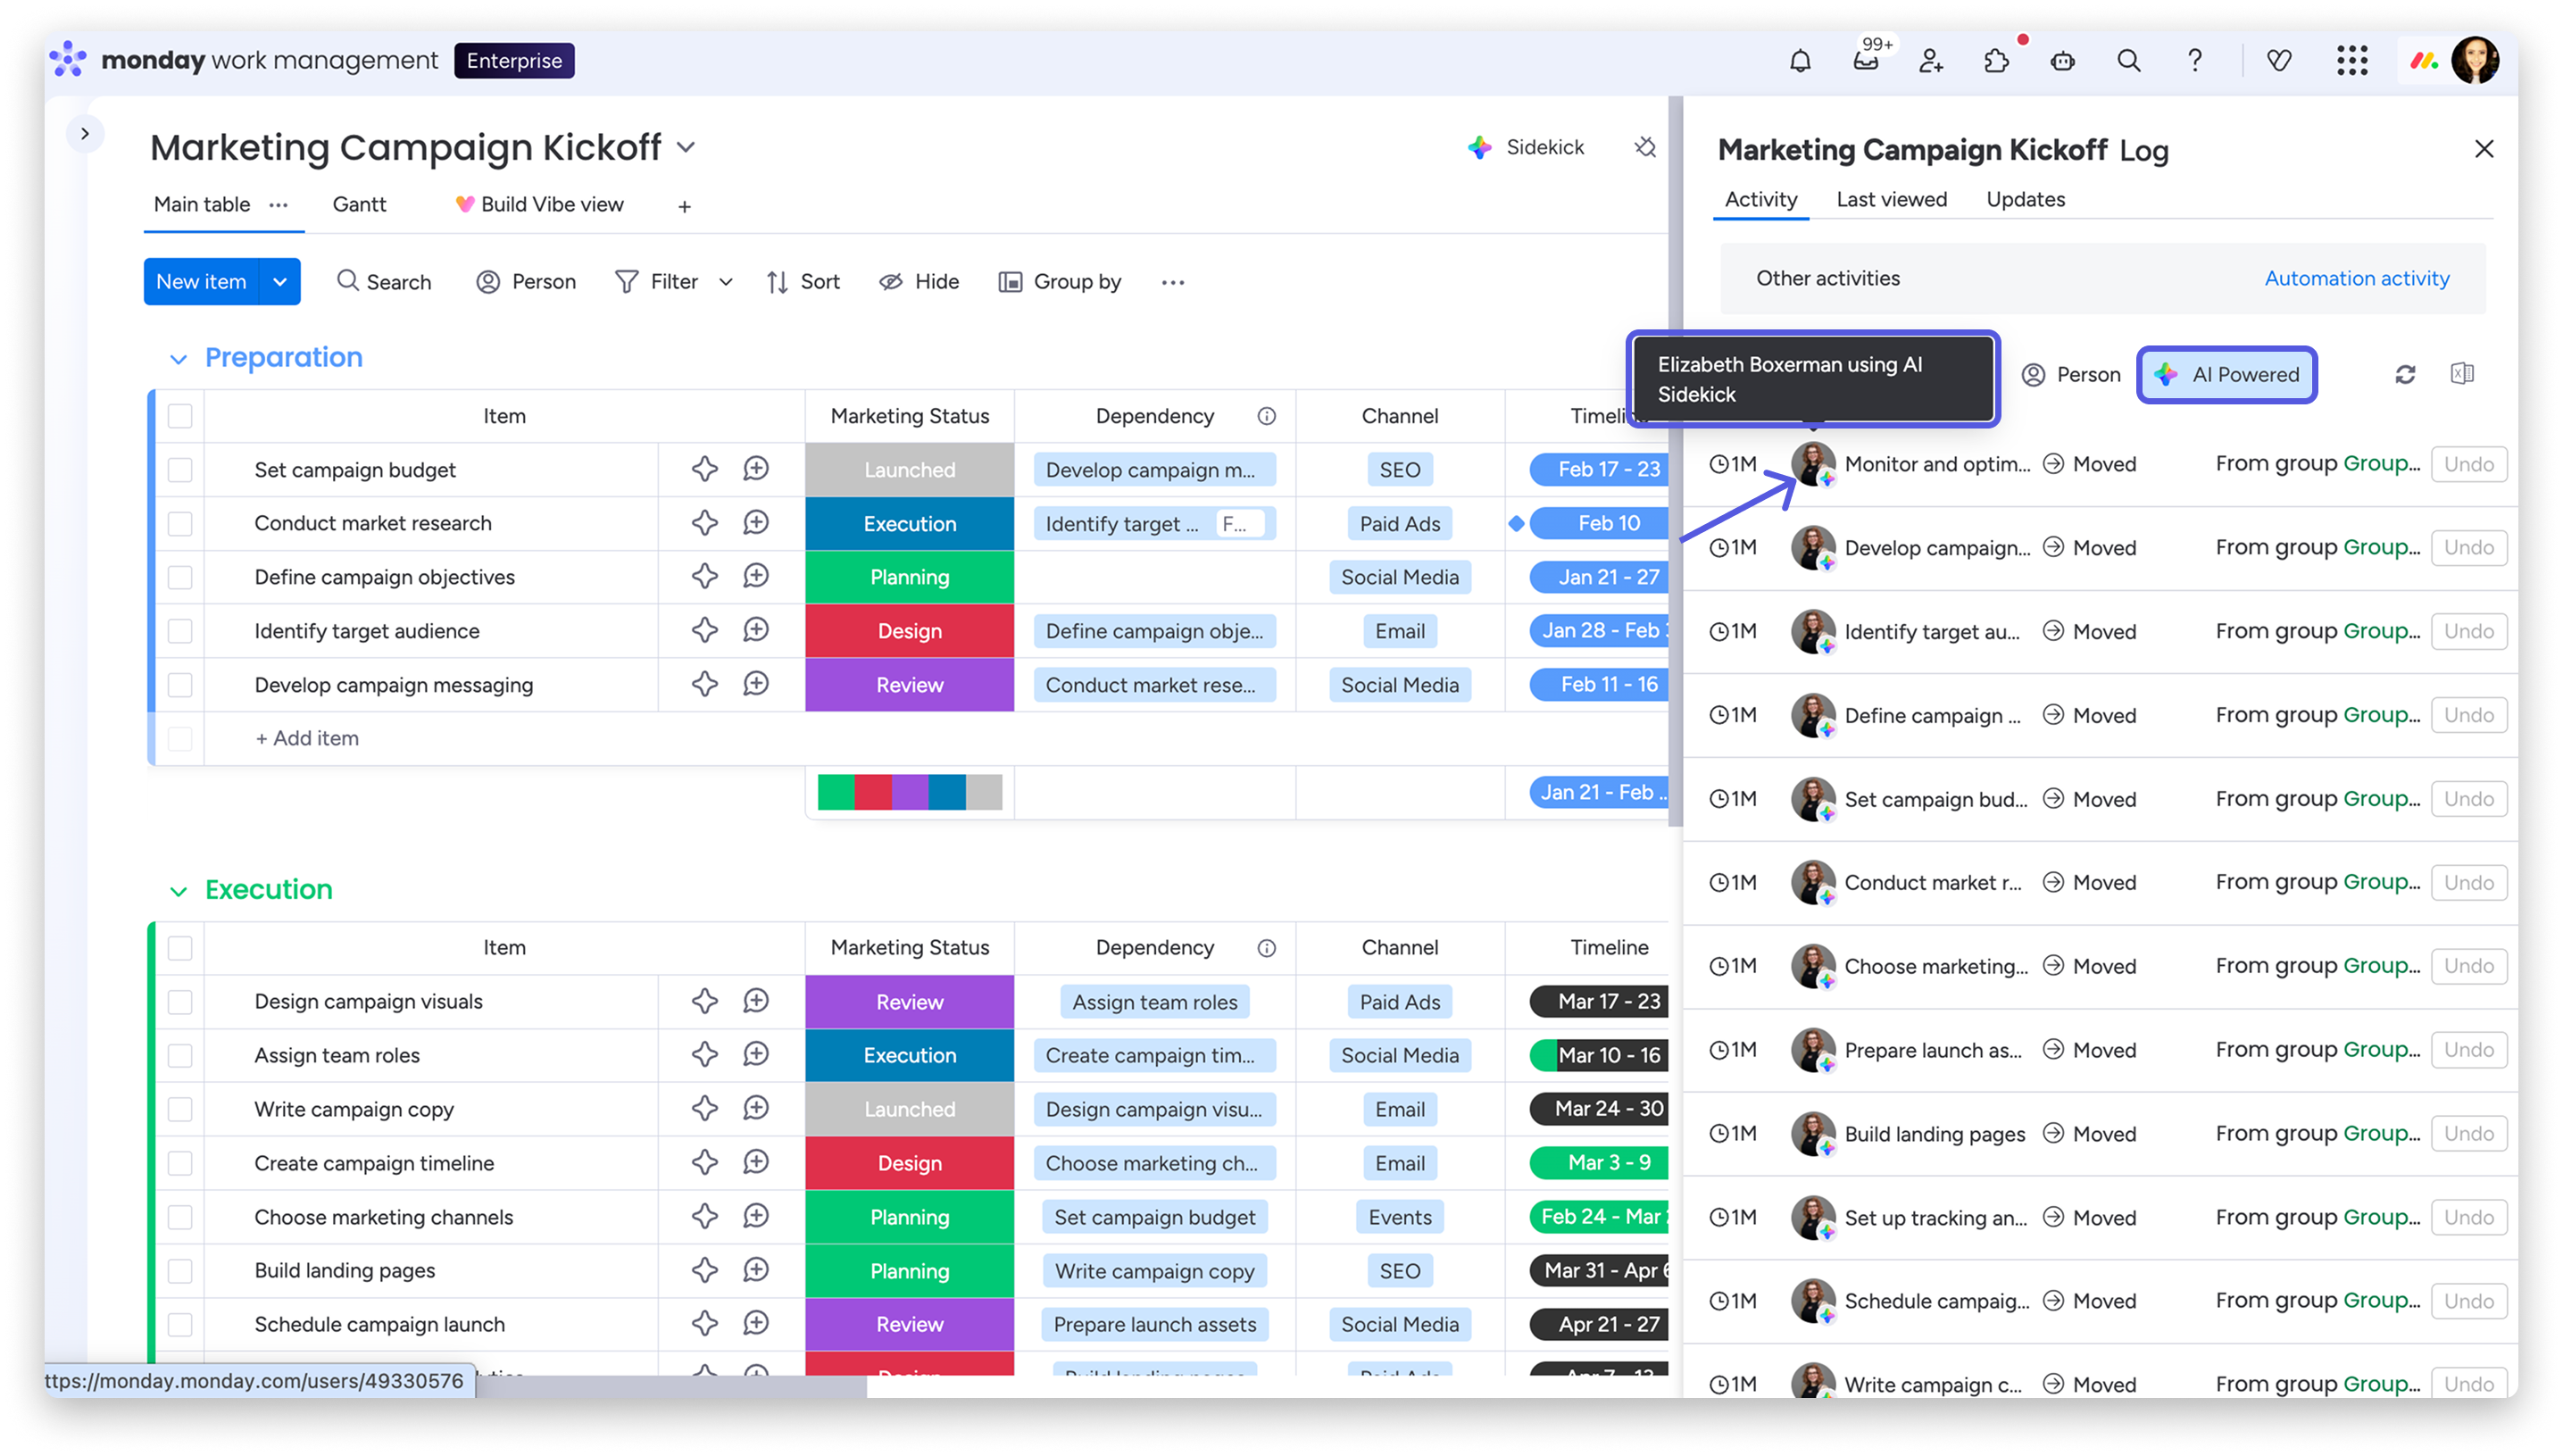Open the apps marketplace puzzle icon

(x=1996, y=61)
